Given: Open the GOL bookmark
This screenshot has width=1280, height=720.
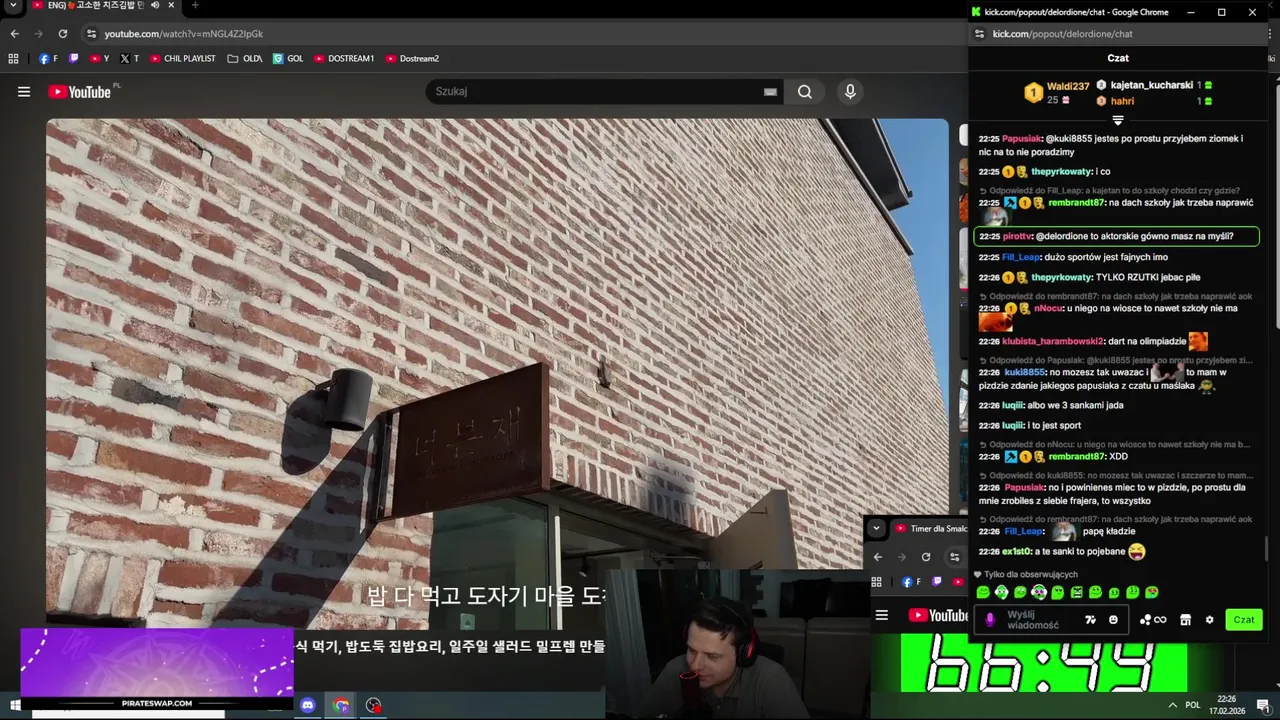Looking at the screenshot, I should point(288,59).
